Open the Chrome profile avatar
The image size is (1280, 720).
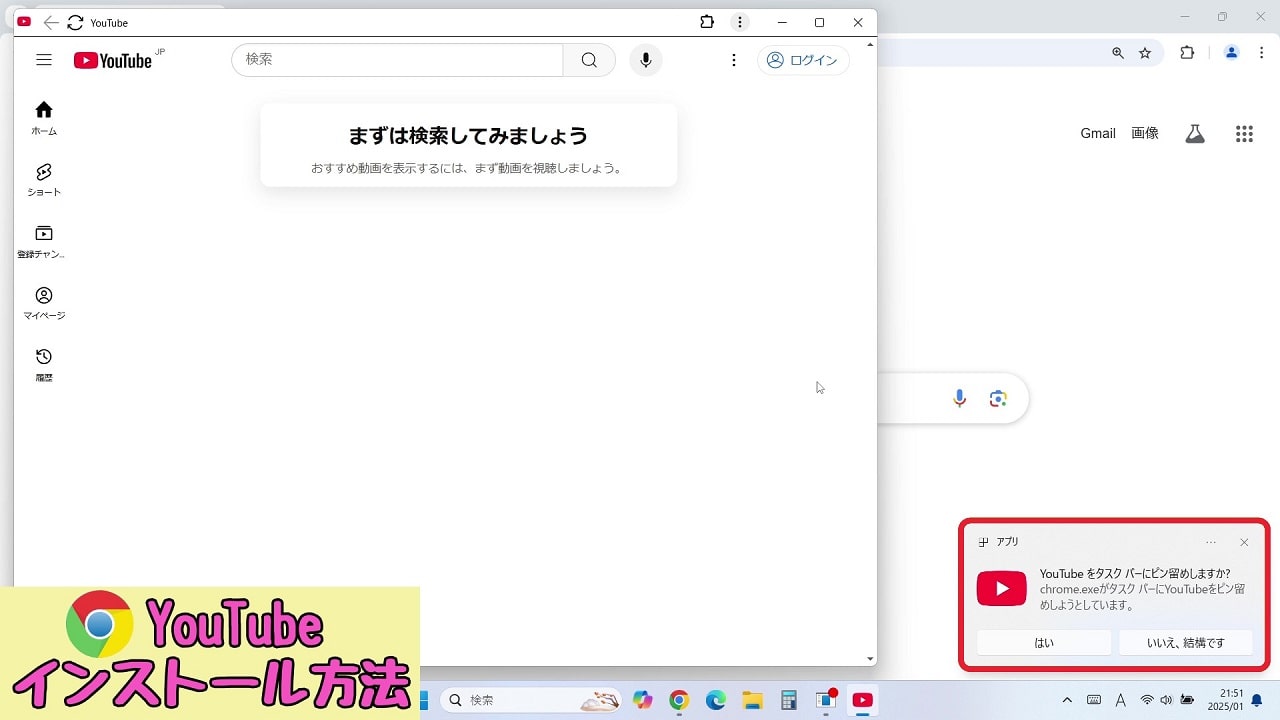[1232, 53]
